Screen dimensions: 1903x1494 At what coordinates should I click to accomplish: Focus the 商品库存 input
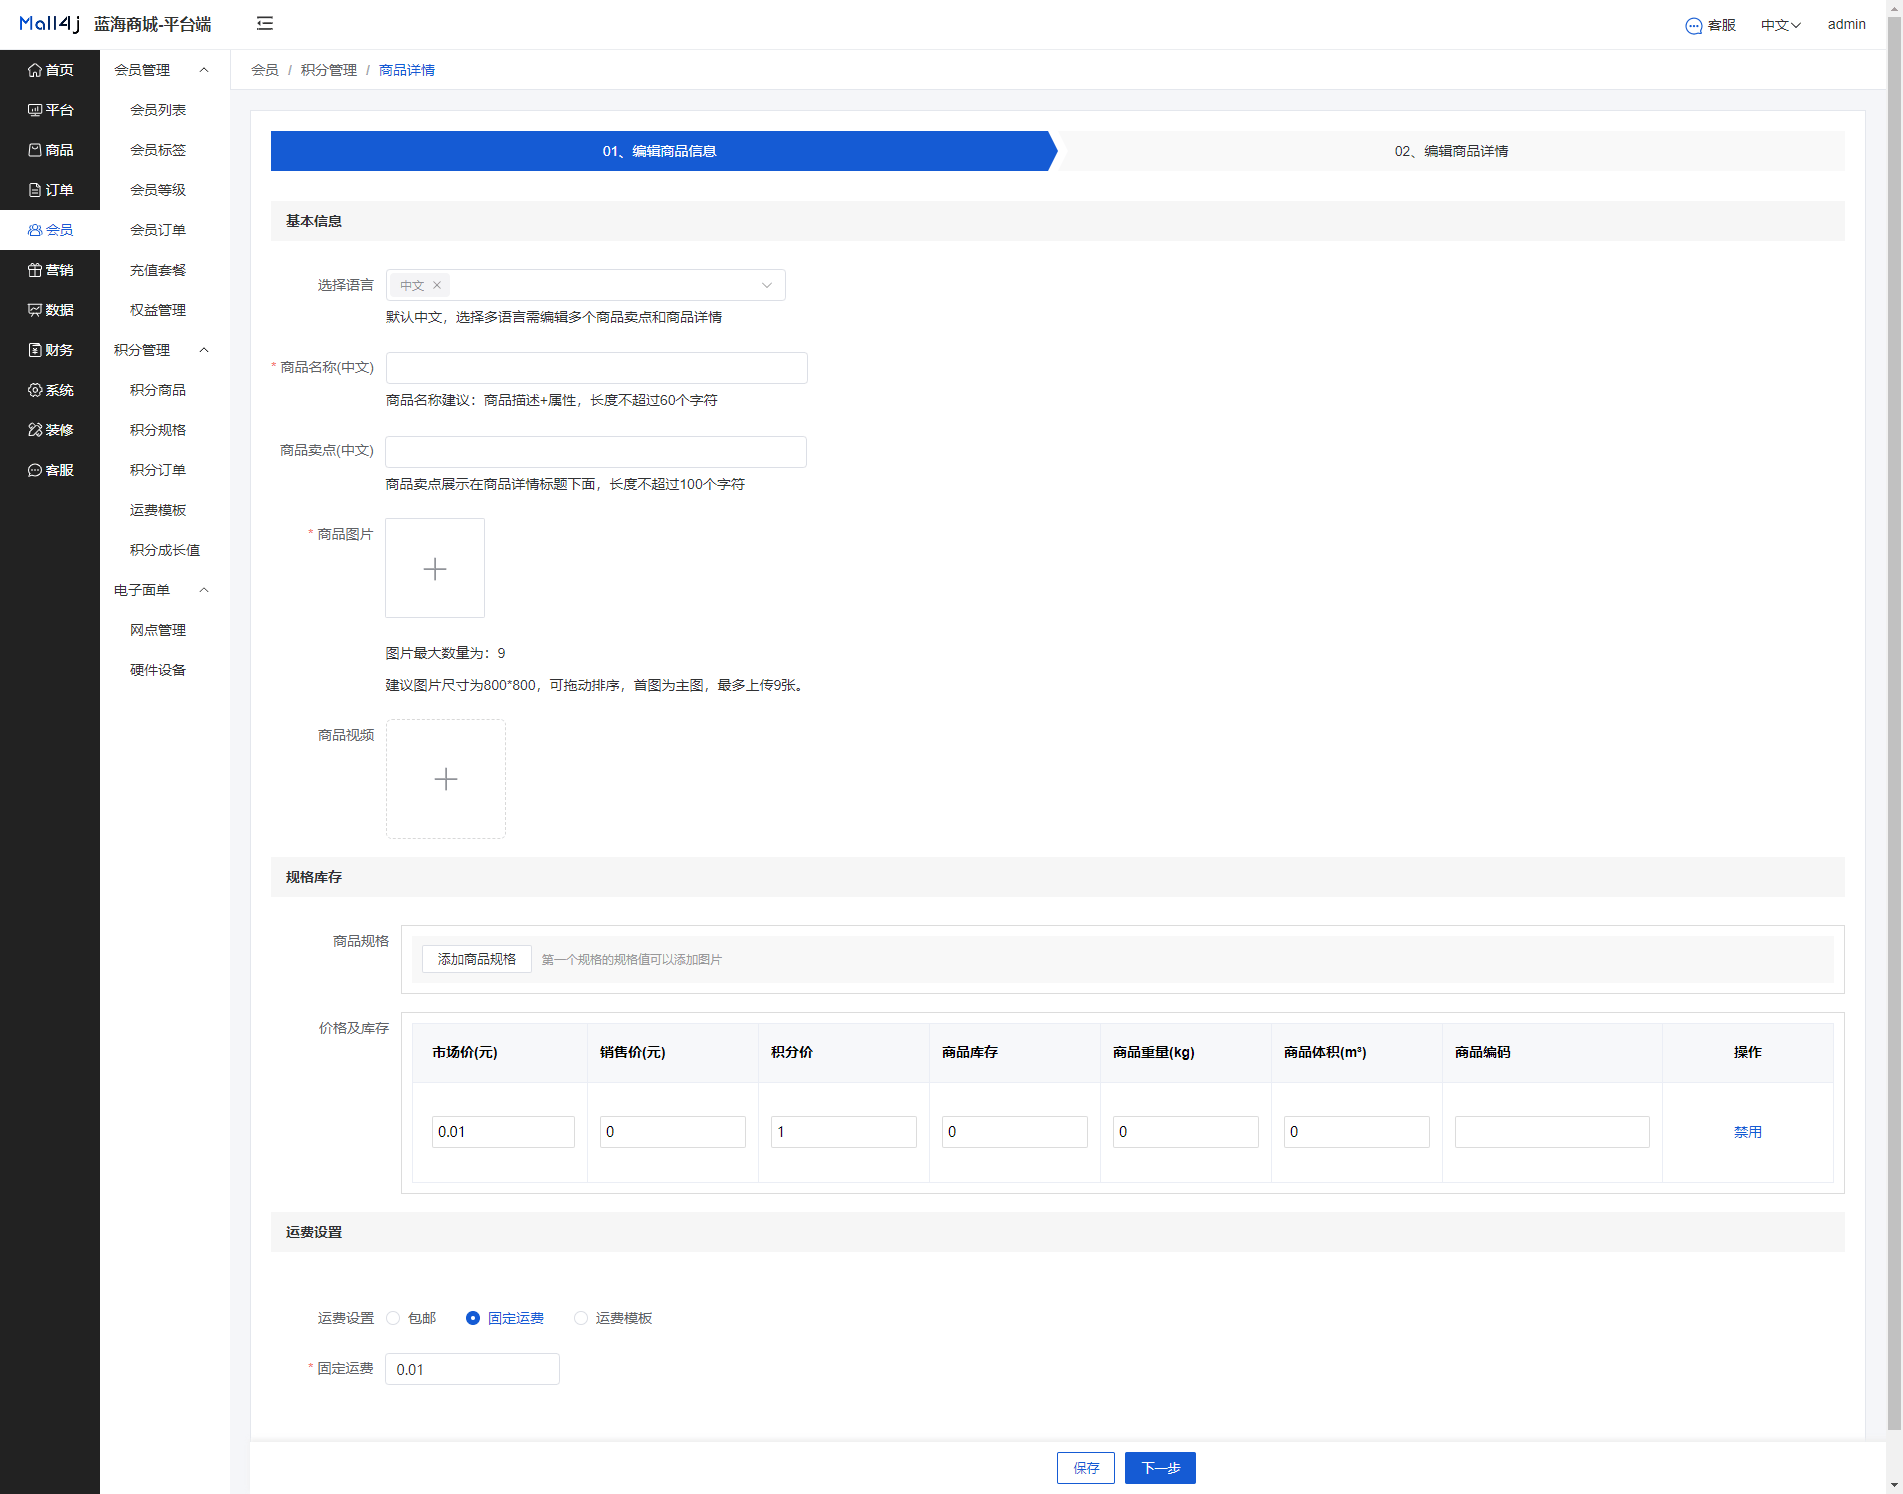tap(1015, 1132)
